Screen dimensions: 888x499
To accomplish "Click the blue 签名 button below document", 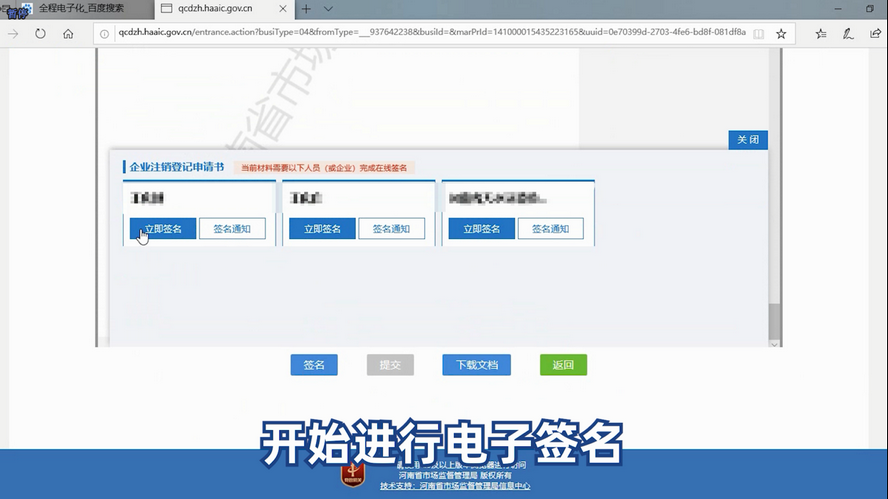I will (x=314, y=365).
